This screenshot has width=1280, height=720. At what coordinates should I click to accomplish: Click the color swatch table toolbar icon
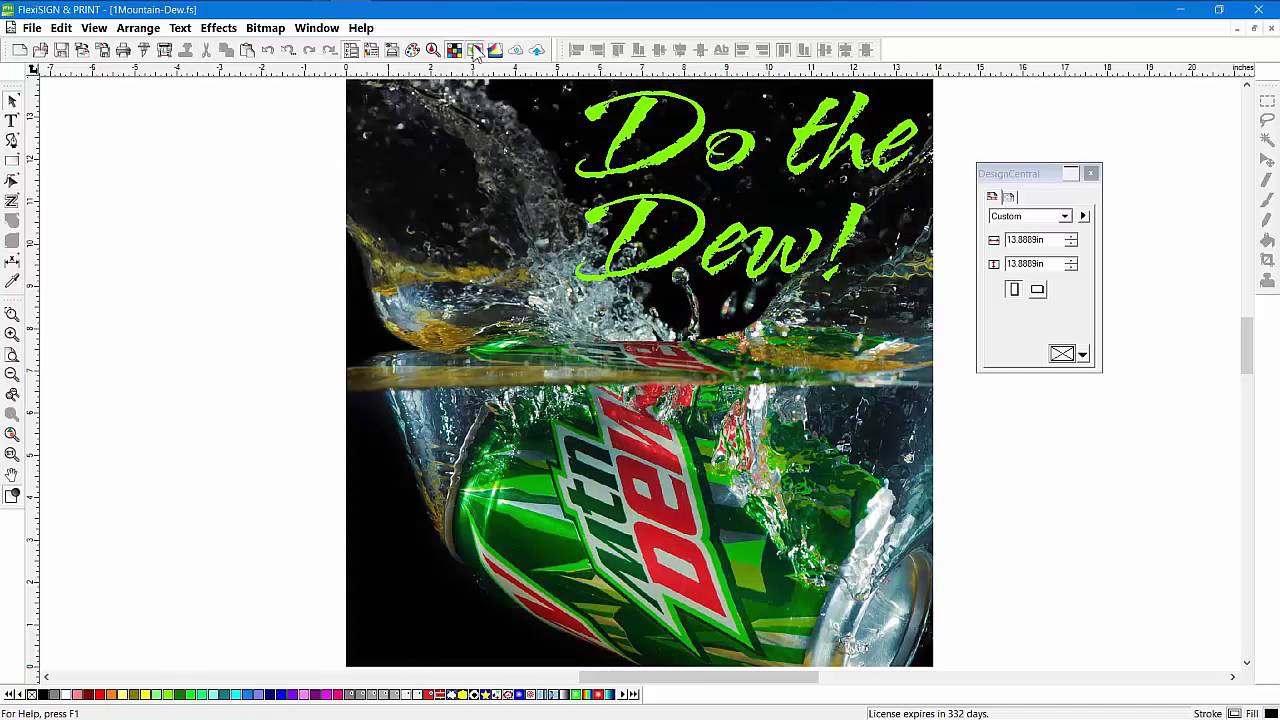coord(454,50)
